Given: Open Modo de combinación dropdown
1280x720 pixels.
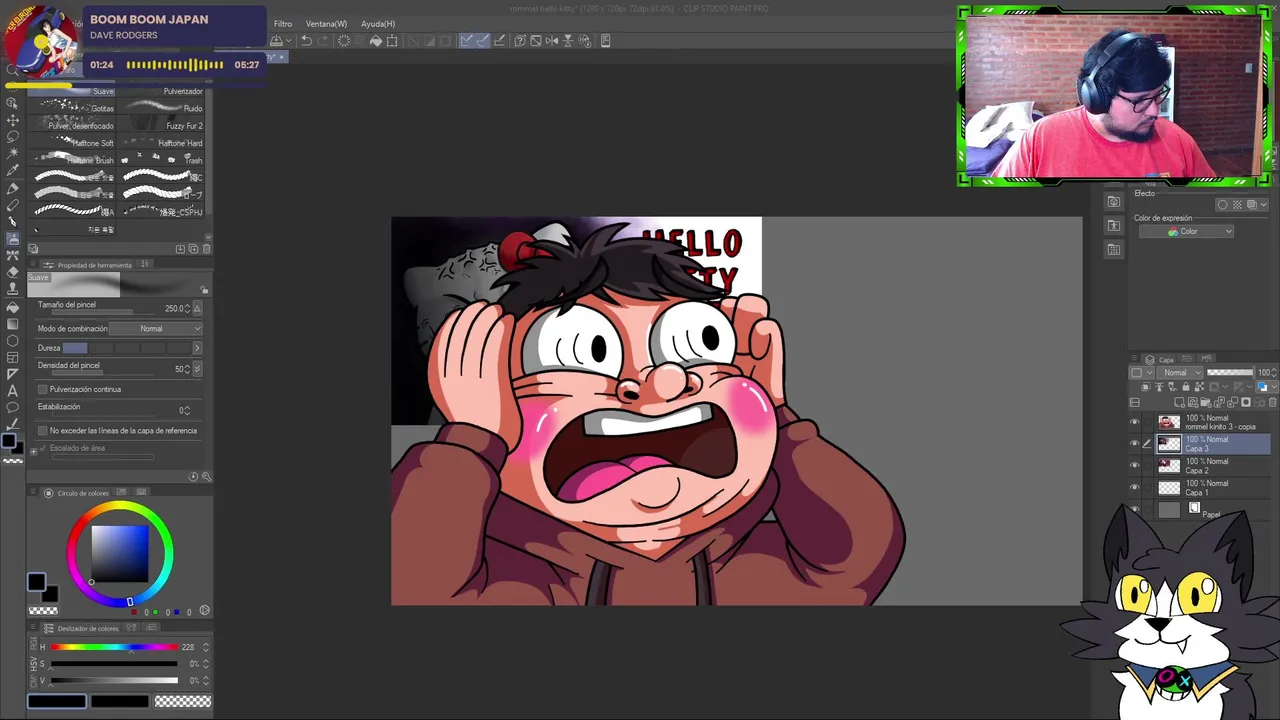Looking at the screenshot, I should click(155, 329).
